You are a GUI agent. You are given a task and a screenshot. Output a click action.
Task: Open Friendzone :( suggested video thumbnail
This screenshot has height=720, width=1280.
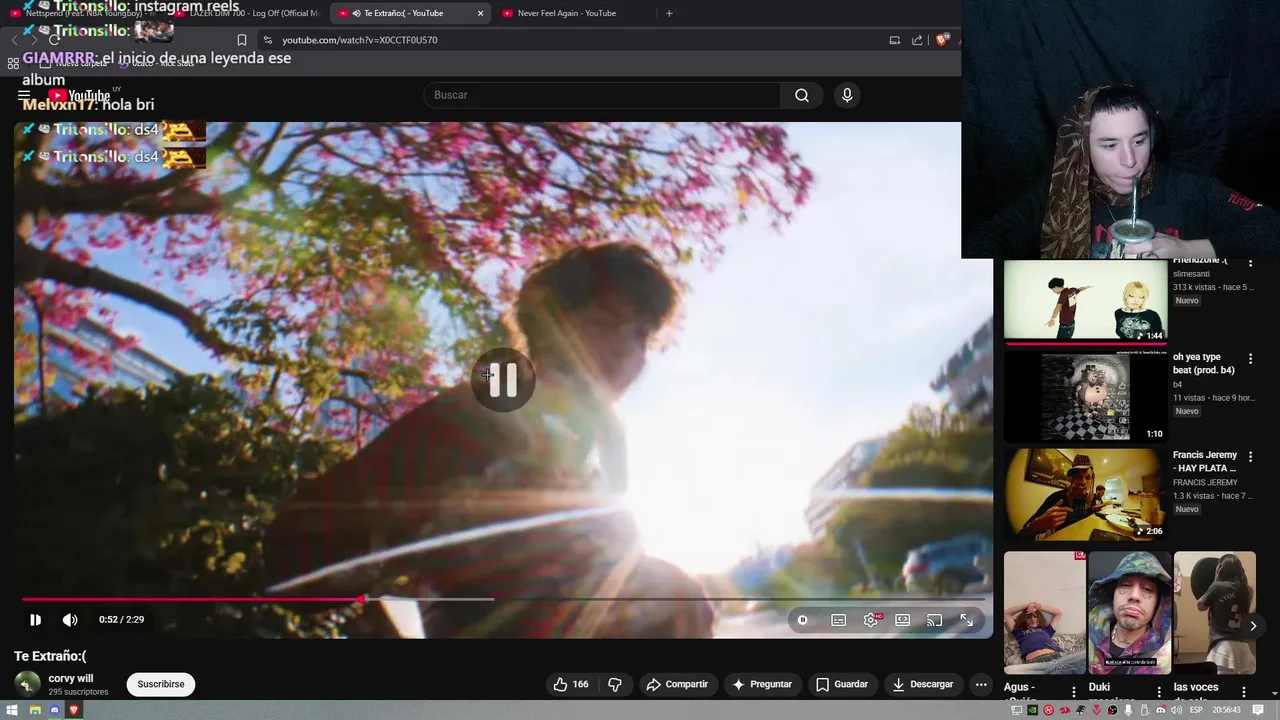coord(1085,300)
